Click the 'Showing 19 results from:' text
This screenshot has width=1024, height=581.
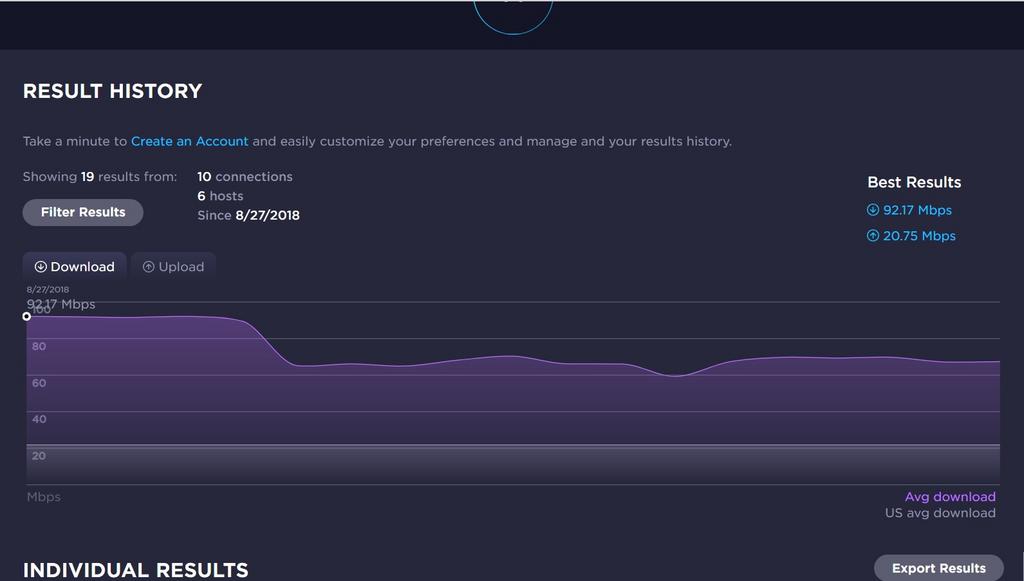pyautogui.click(x=100, y=176)
